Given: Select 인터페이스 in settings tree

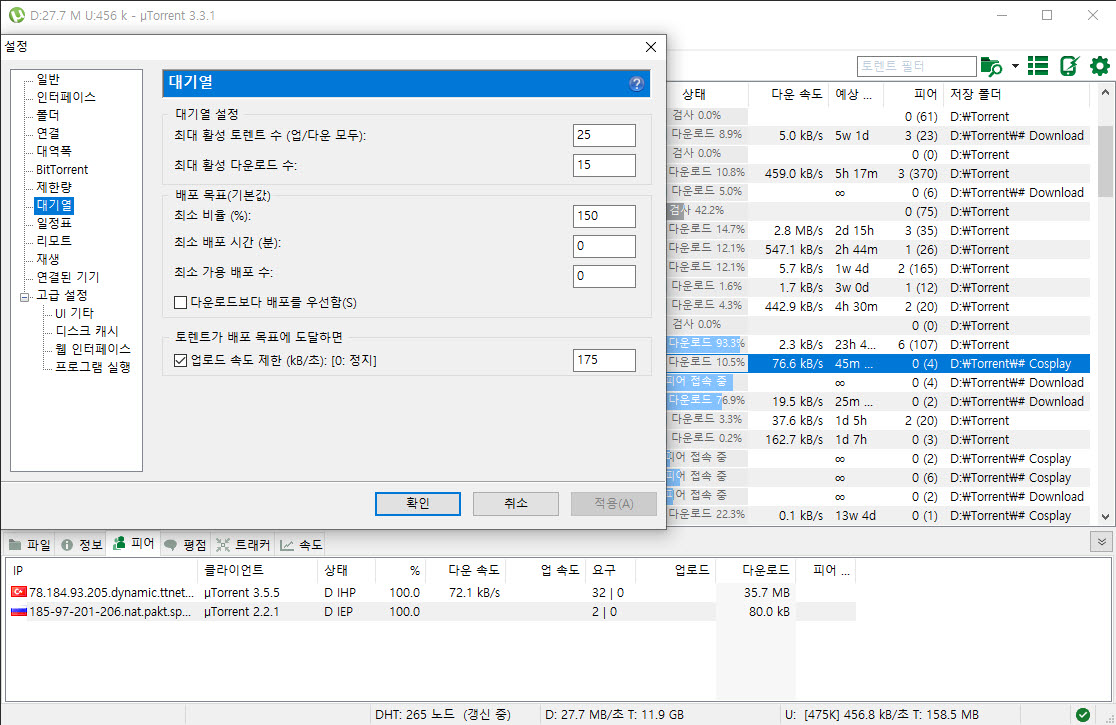Looking at the screenshot, I should [x=65, y=97].
